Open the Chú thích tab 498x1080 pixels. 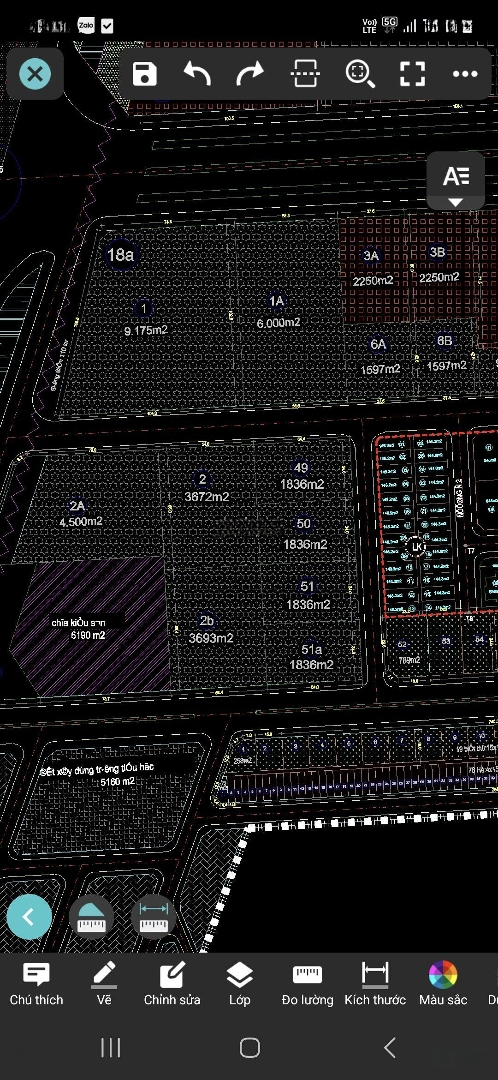tap(36, 984)
